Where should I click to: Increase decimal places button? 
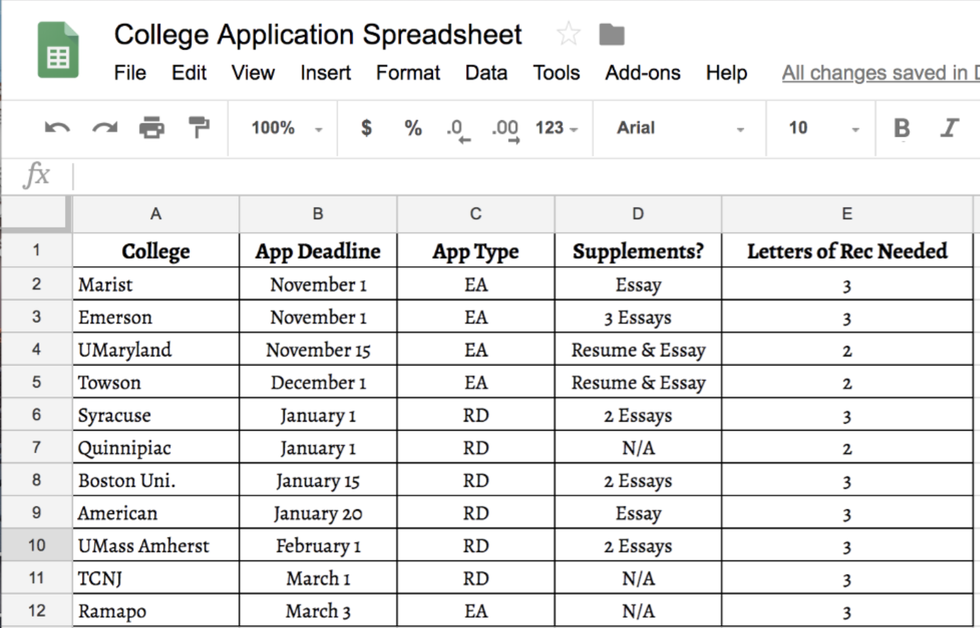[x=505, y=129]
